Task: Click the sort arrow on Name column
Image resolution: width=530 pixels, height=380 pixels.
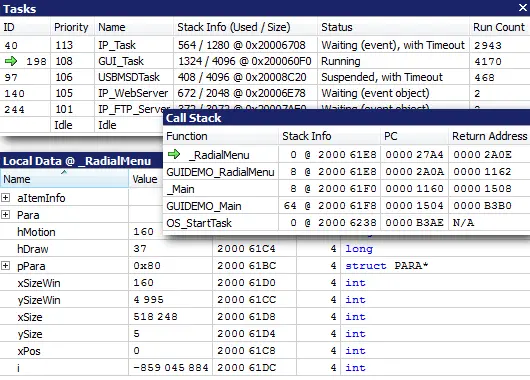Action: pos(64,172)
